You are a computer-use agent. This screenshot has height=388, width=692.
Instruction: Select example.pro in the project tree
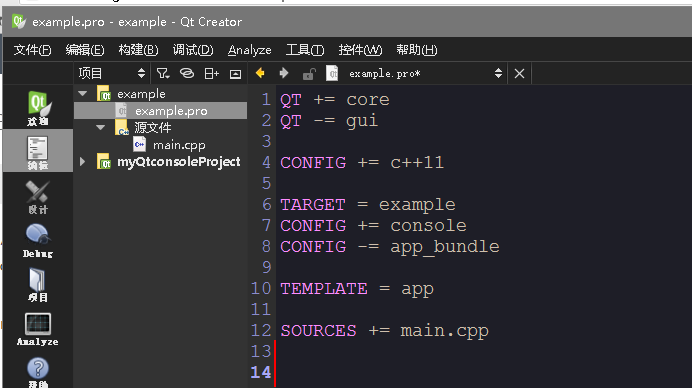tap(171, 111)
